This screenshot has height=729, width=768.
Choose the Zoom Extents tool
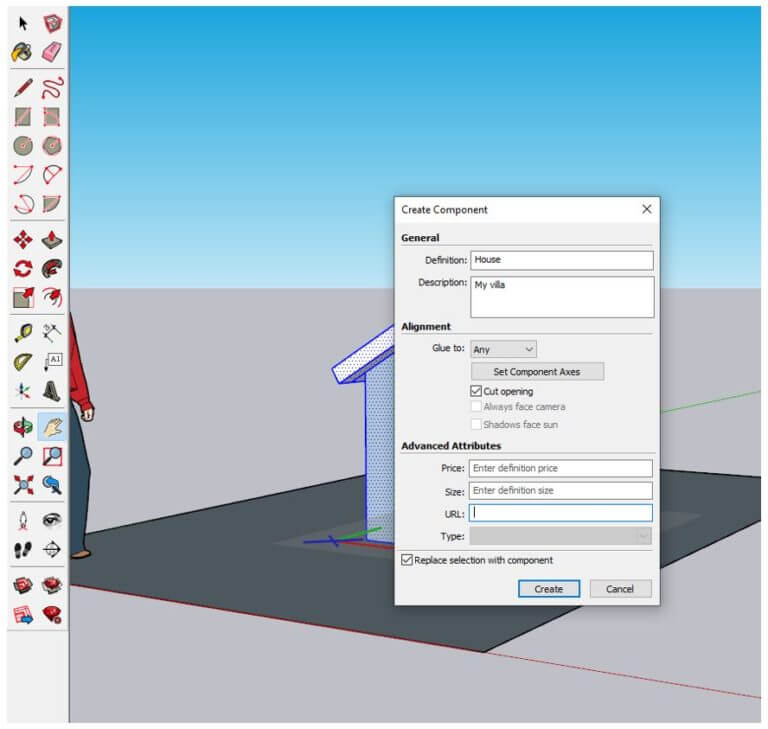[x=23, y=485]
